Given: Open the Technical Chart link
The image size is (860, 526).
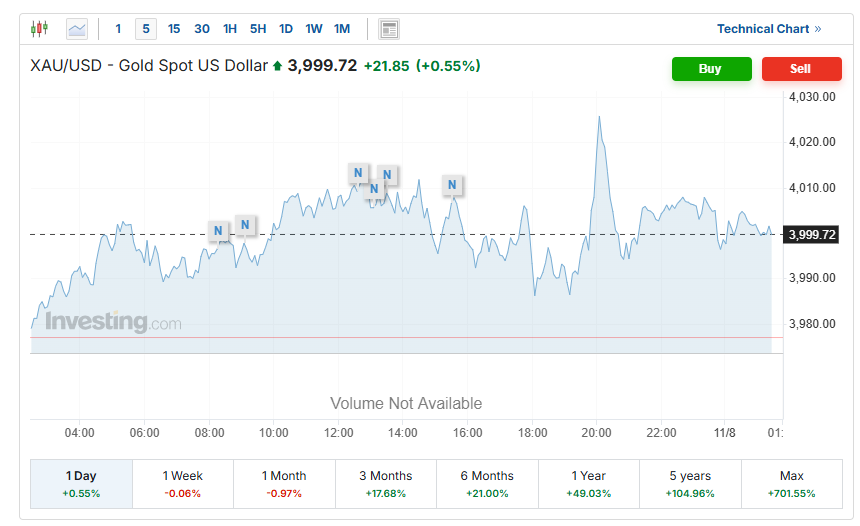Looking at the screenshot, I should pos(768,29).
